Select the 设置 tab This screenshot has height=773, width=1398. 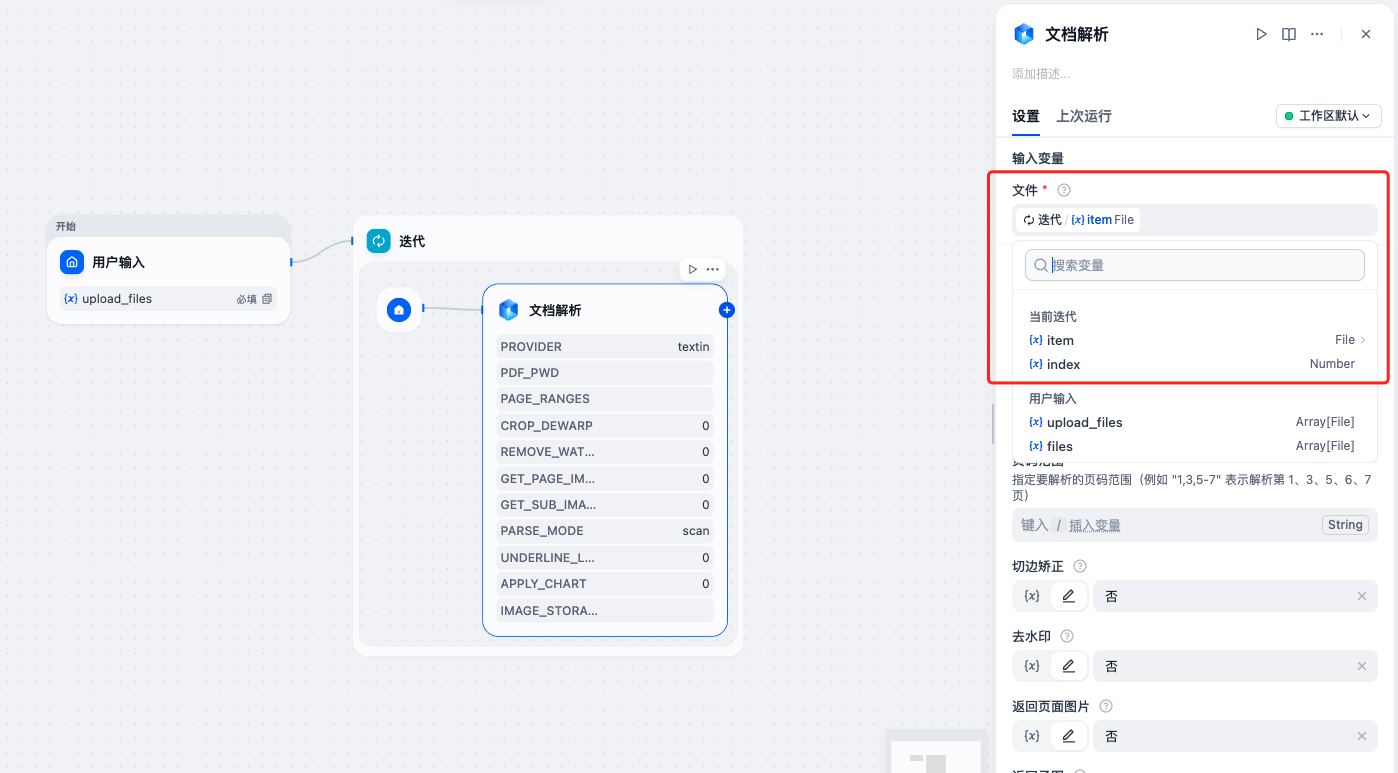pos(1025,116)
